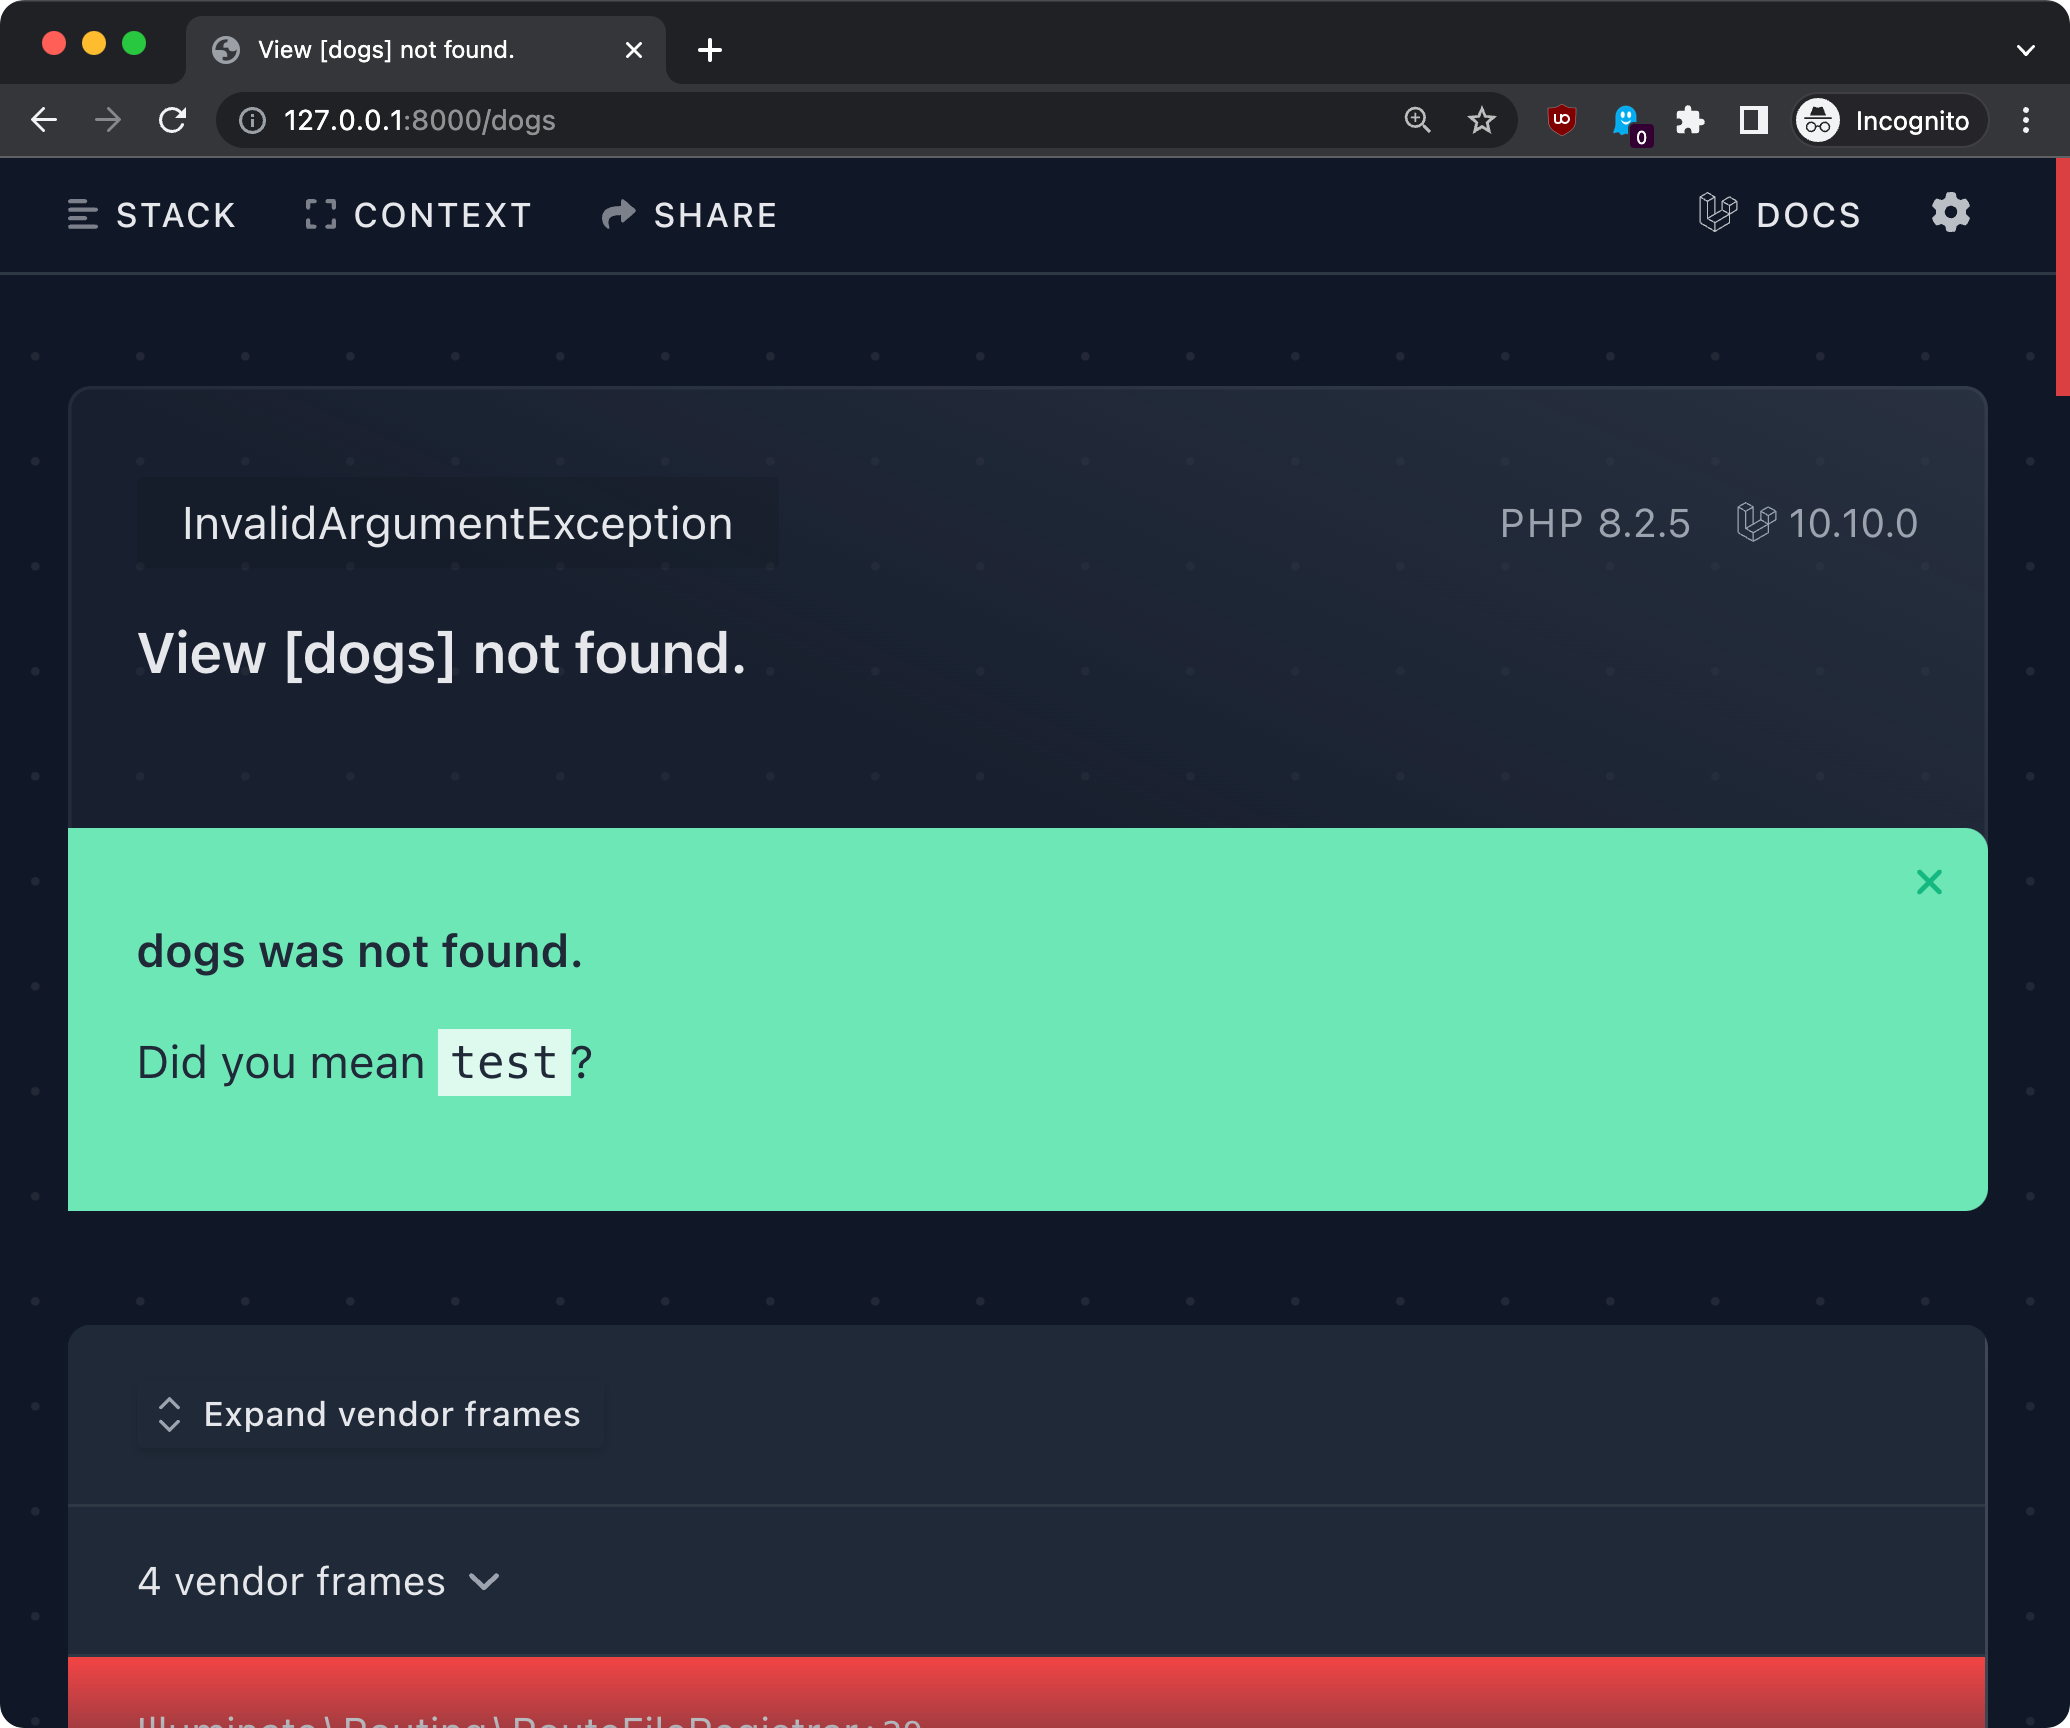The height and width of the screenshot is (1728, 2070).
Task: Open Laravel DOCS link
Action: click(x=1780, y=215)
